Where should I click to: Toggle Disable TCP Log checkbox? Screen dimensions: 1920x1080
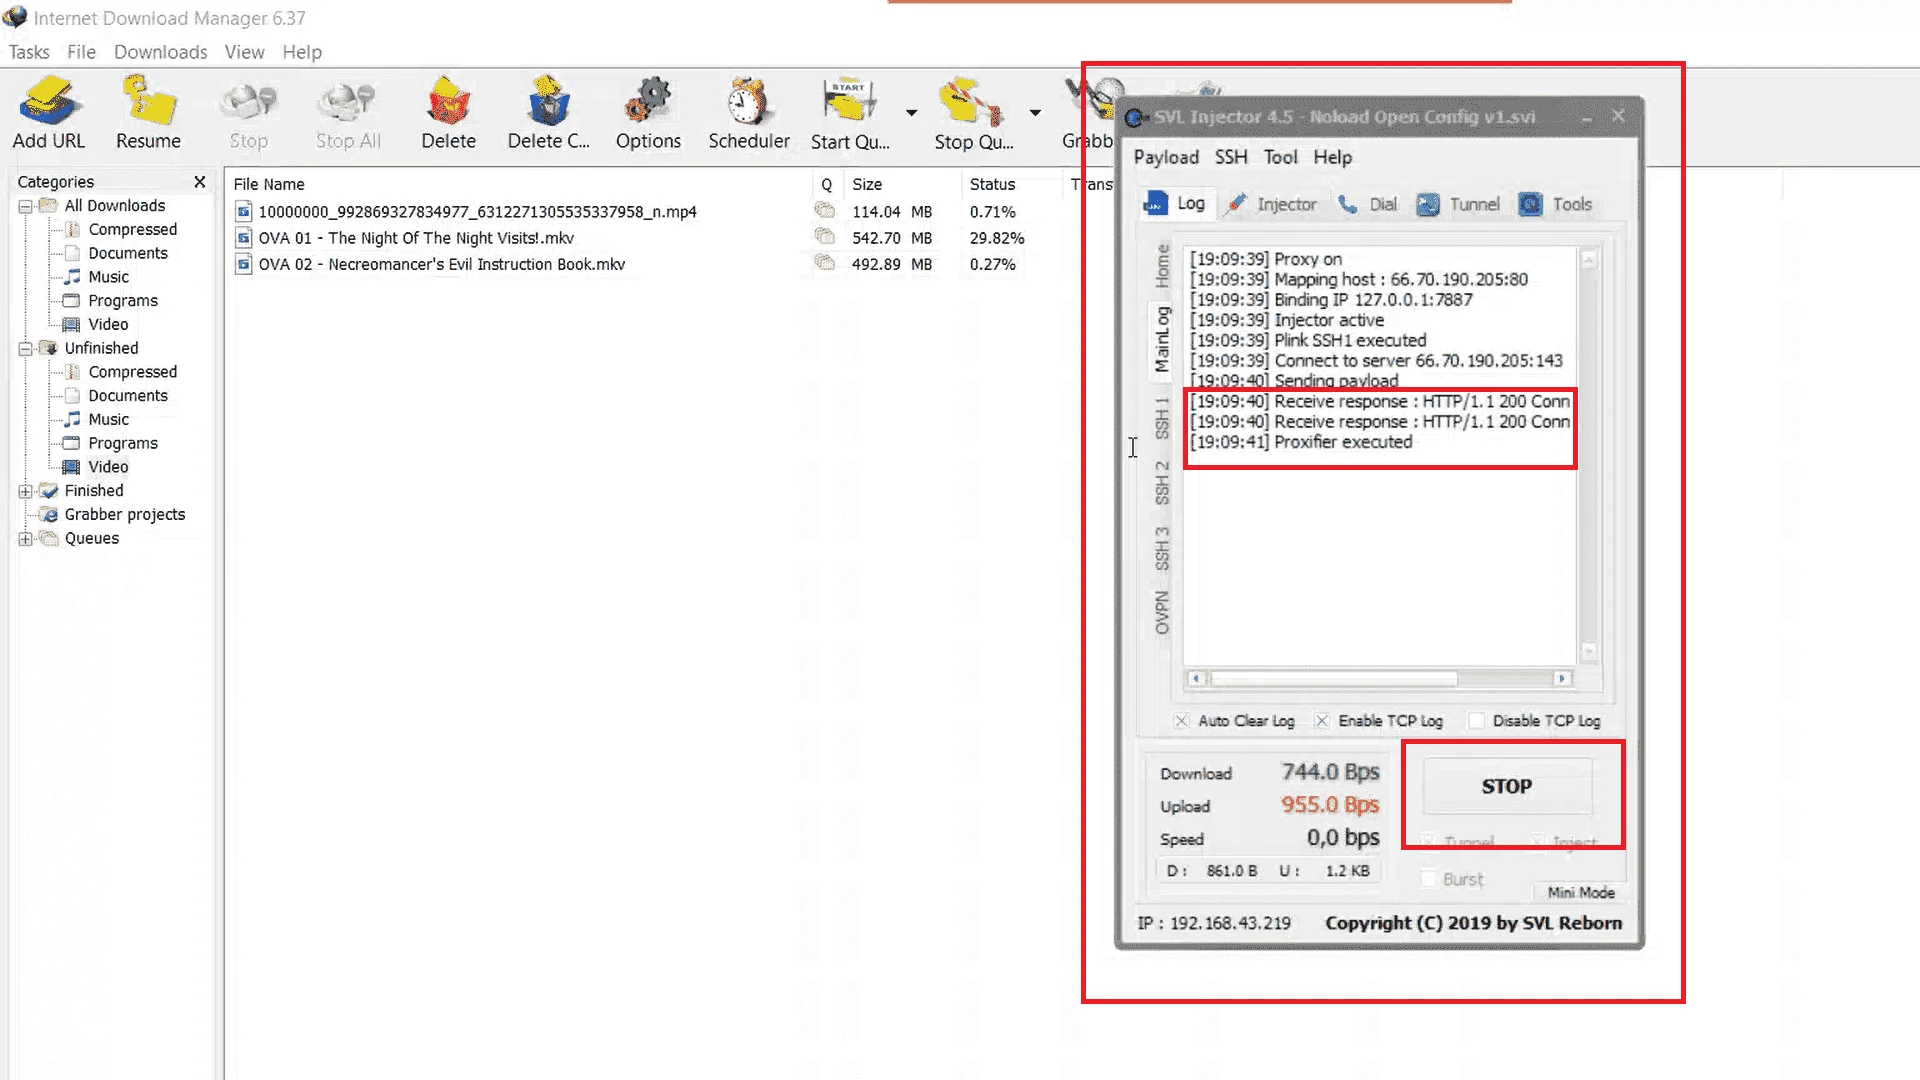(1476, 721)
